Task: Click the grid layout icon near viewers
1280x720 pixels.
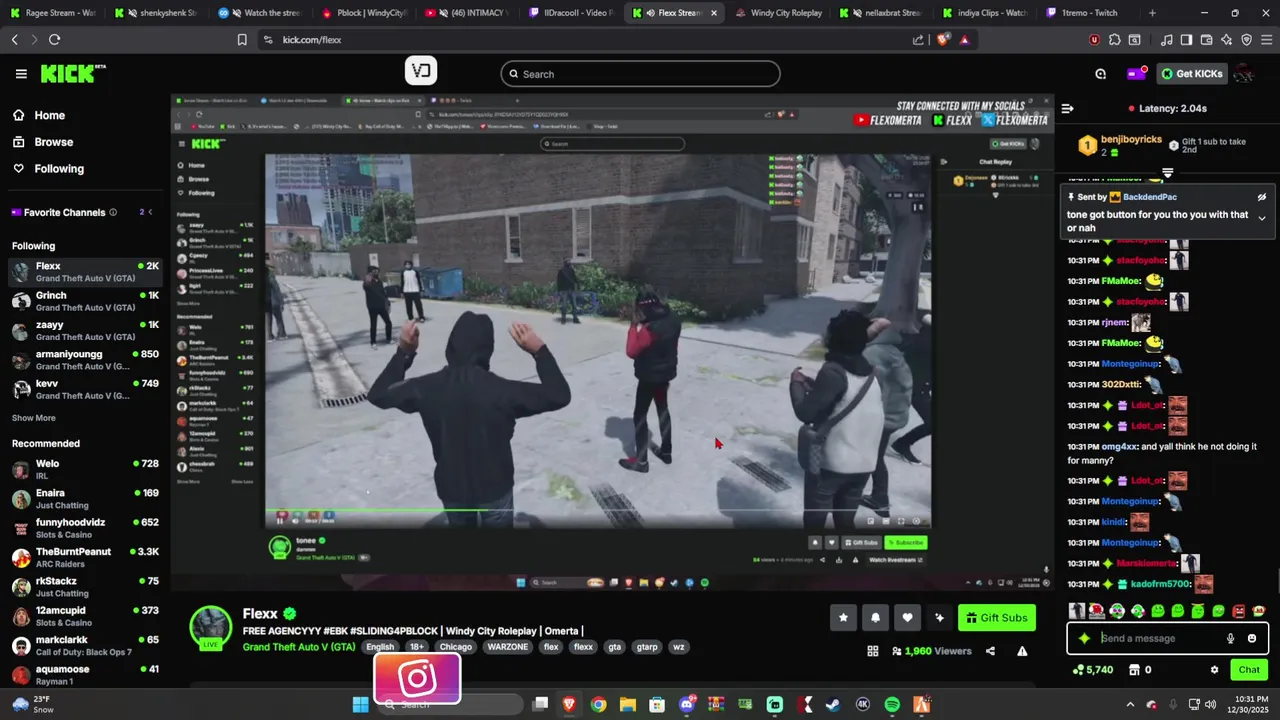Action: click(873, 651)
